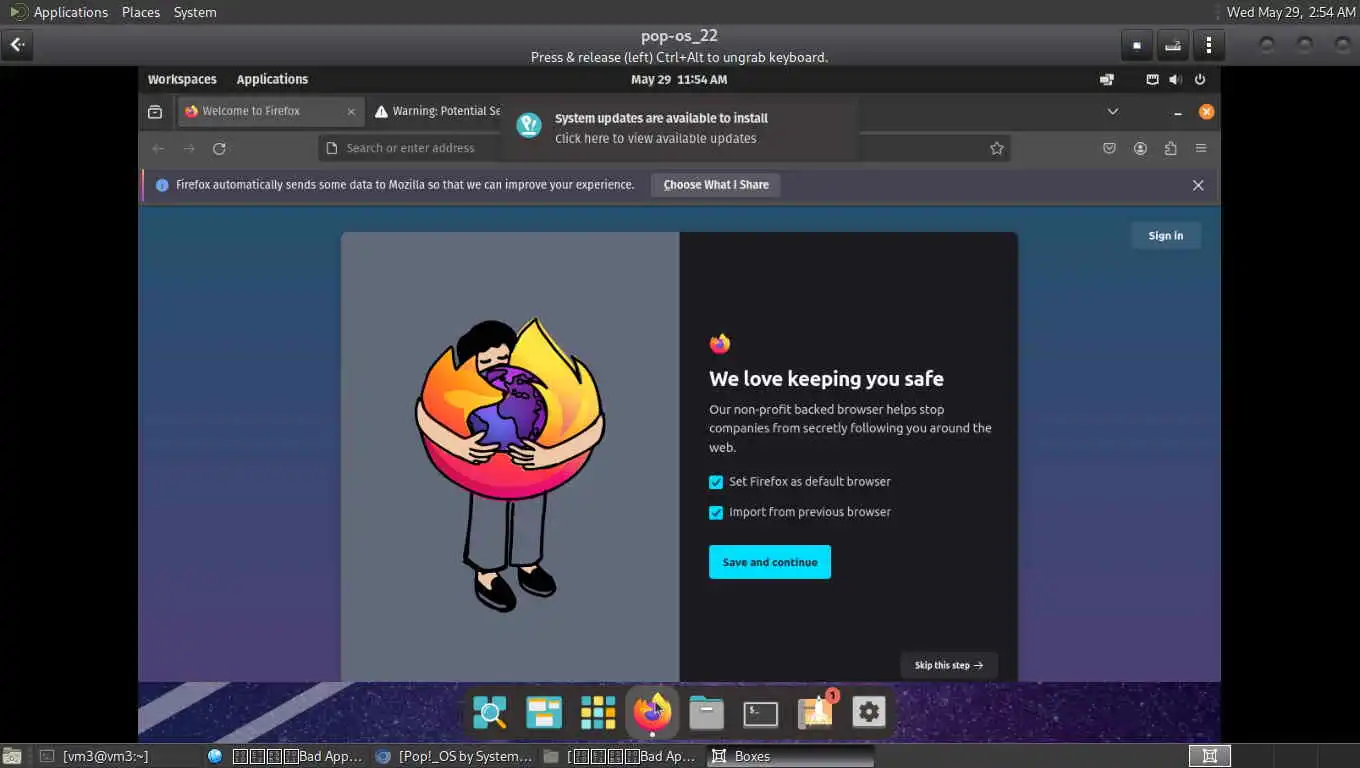The image size is (1360, 768).
Task: Launch the magnifier app in dock
Action: point(490,712)
